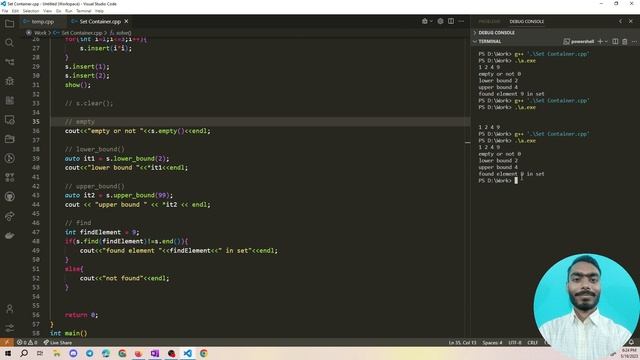
Task: Open the File menu
Action: 5,11
